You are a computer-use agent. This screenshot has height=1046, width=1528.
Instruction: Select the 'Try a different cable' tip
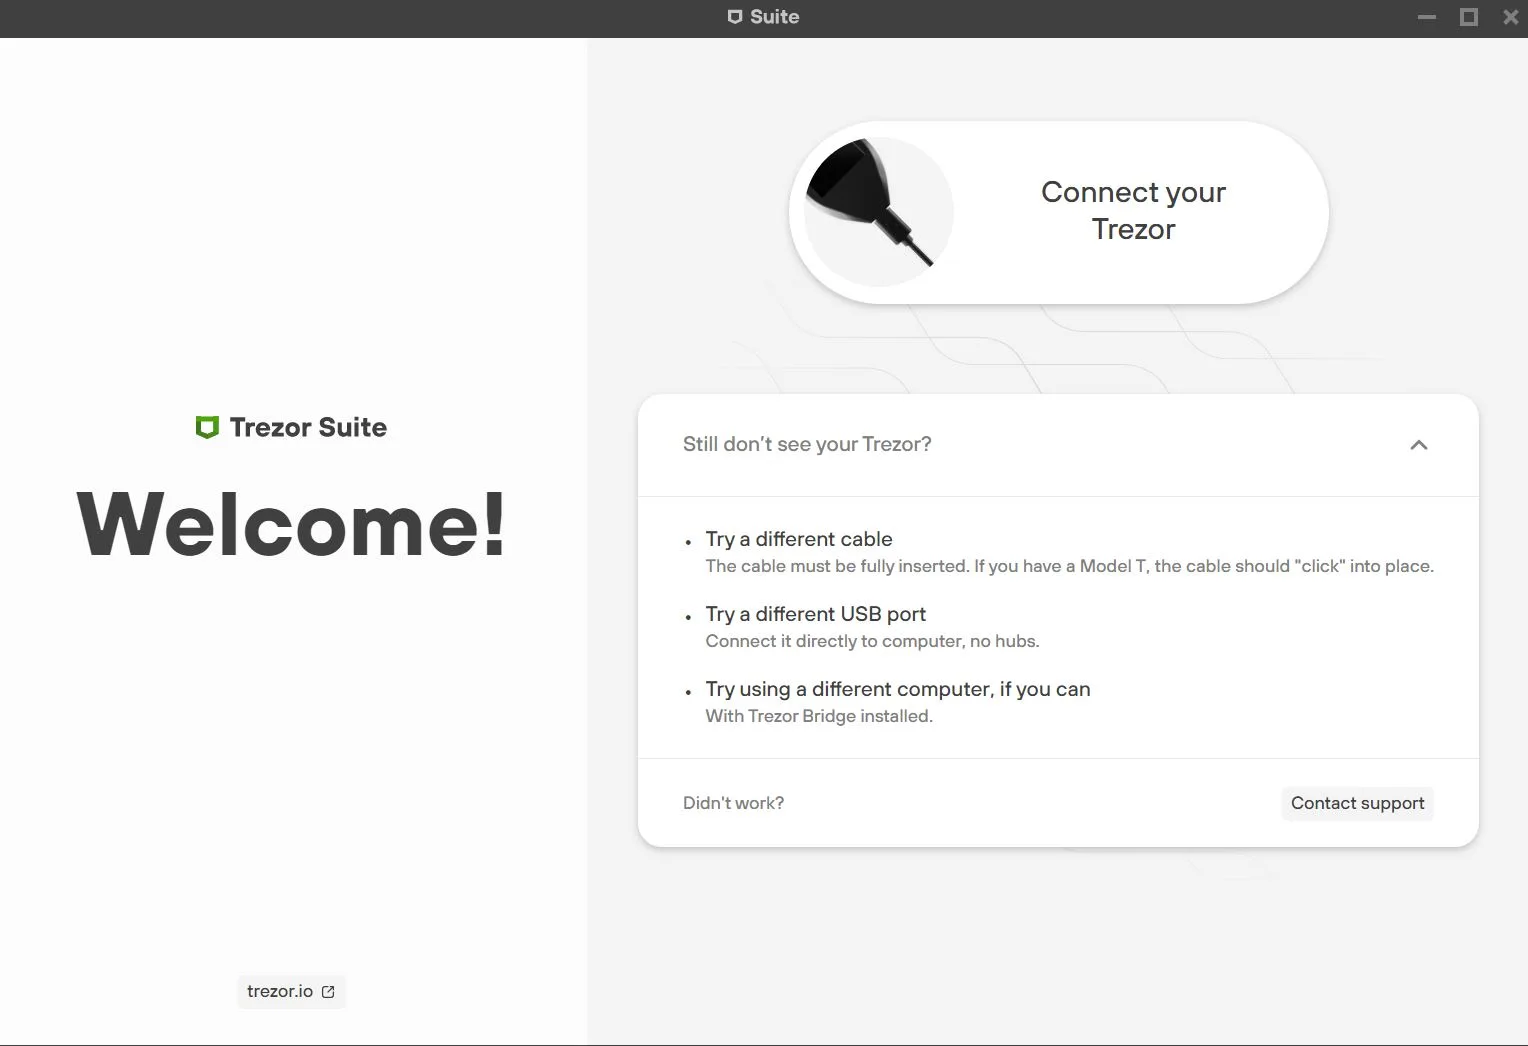click(x=798, y=539)
